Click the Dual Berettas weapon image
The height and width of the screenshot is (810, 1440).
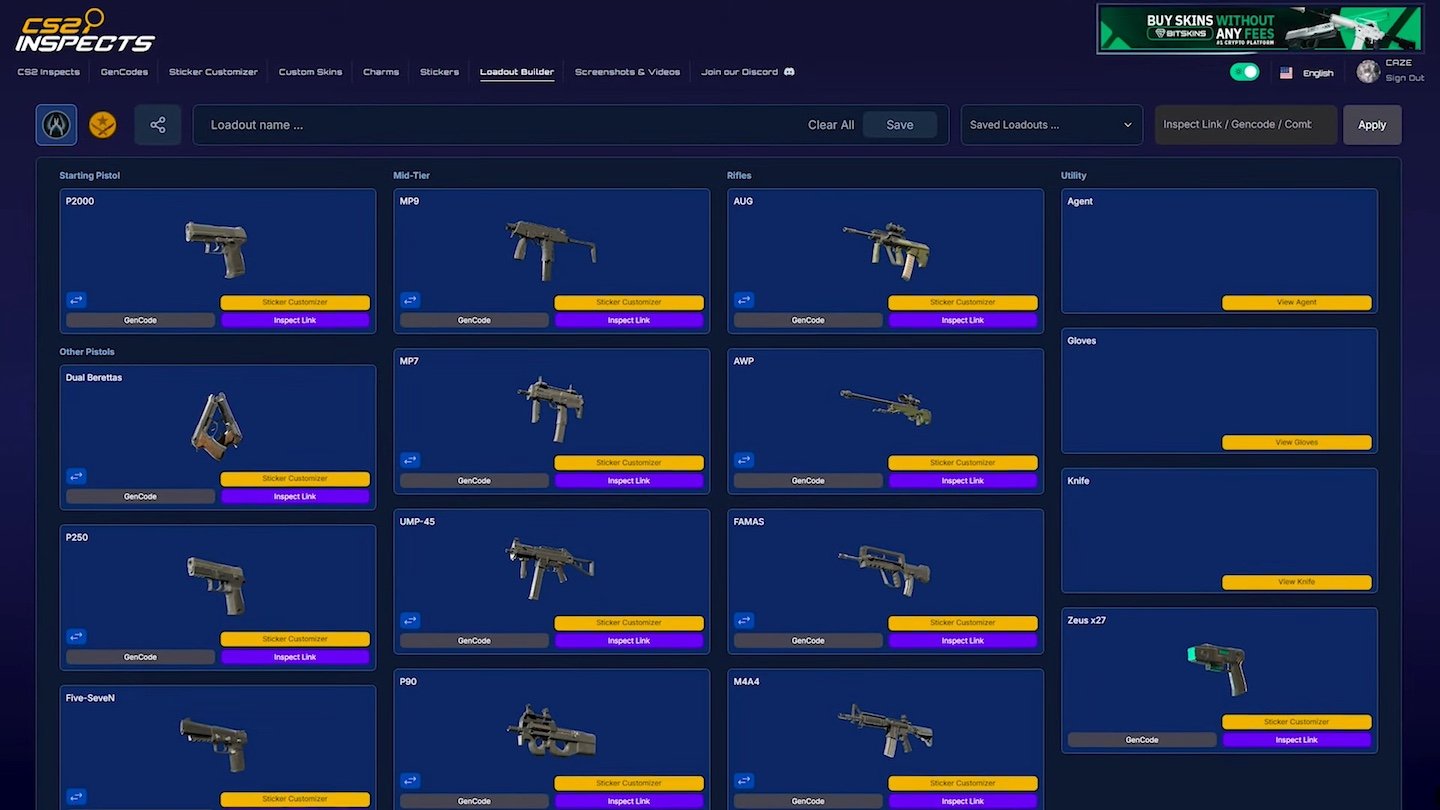(x=217, y=425)
